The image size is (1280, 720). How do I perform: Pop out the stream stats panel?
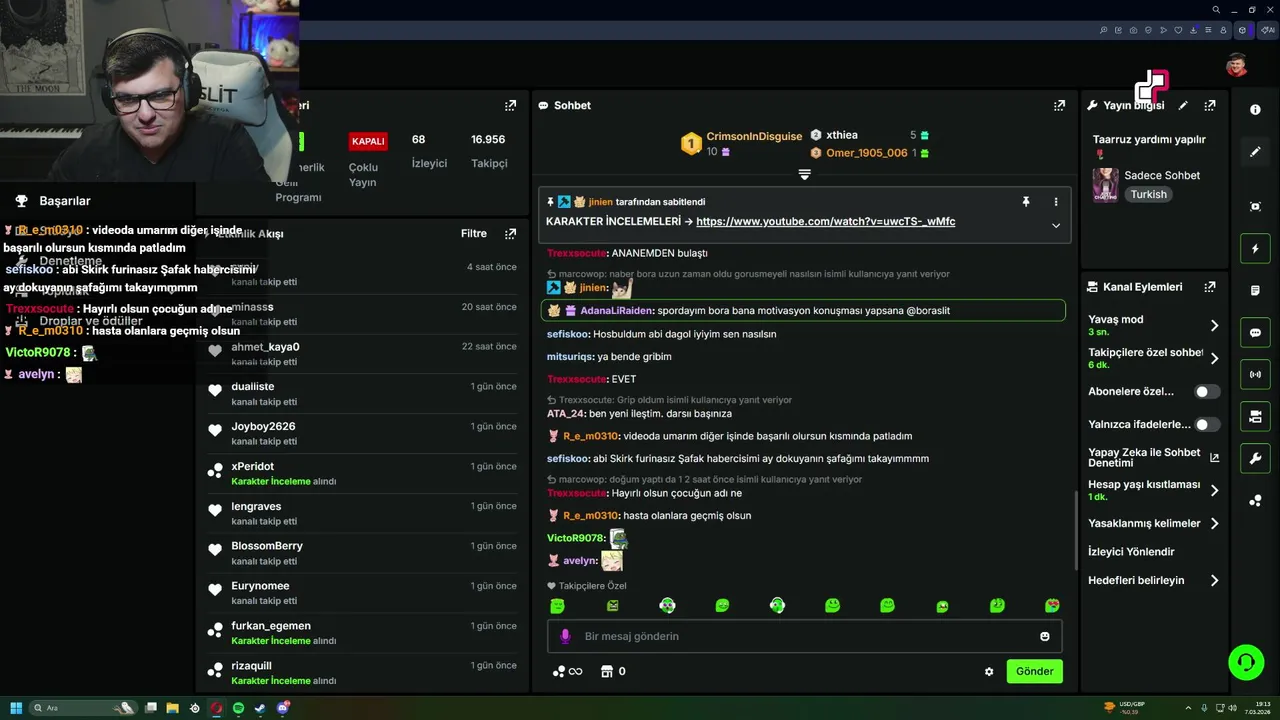pyautogui.click(x=511, y=105)
